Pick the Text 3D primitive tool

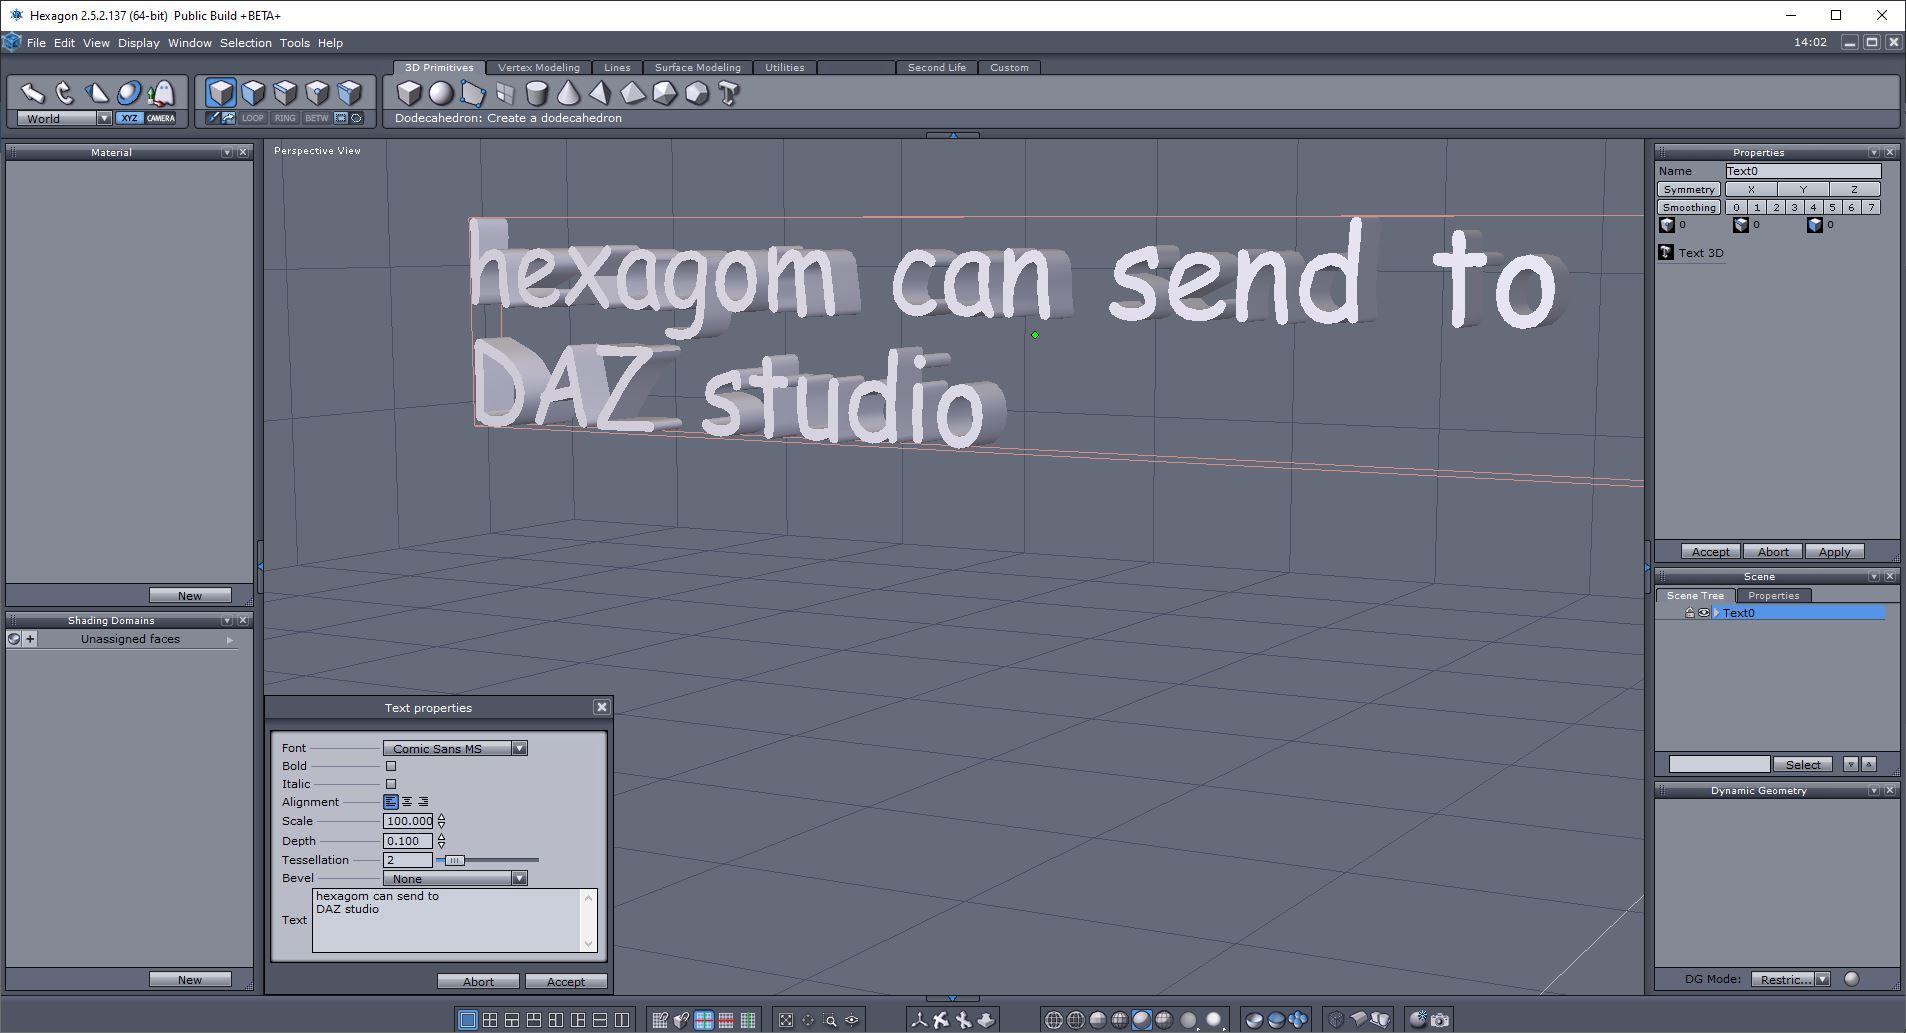728,93
